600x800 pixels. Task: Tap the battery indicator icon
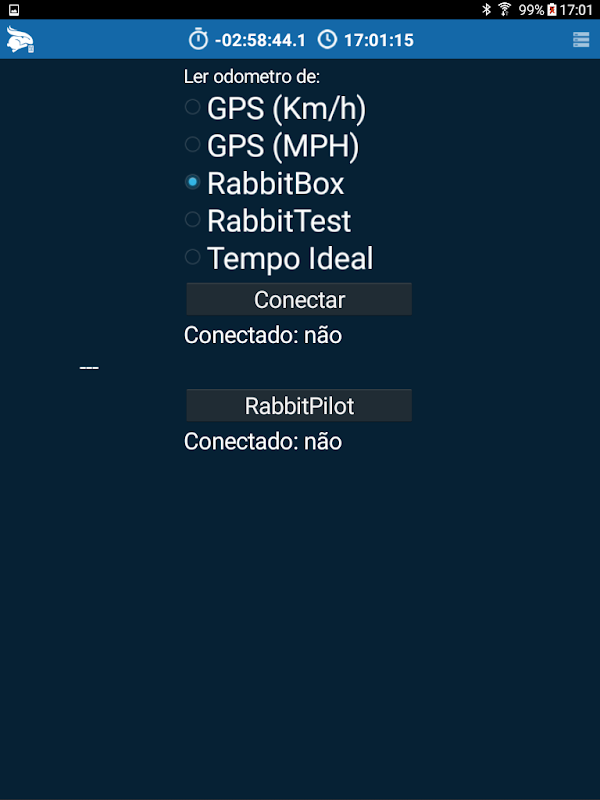(x=553, y=9)
